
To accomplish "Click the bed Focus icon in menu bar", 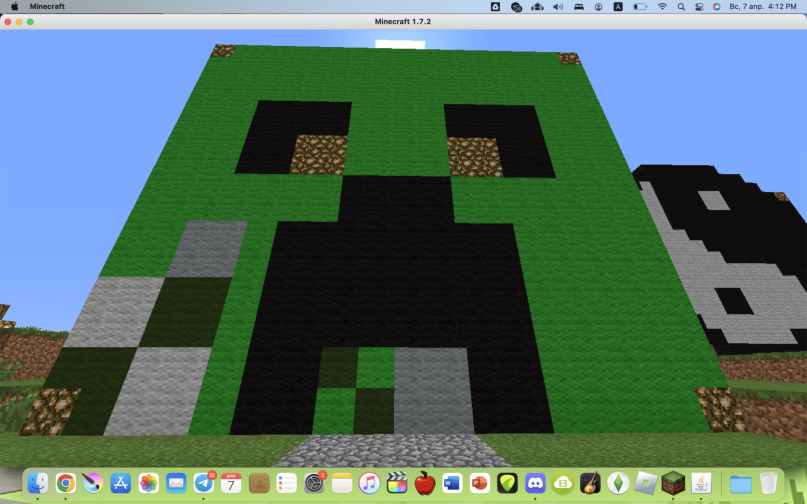I will click(578, 6).
